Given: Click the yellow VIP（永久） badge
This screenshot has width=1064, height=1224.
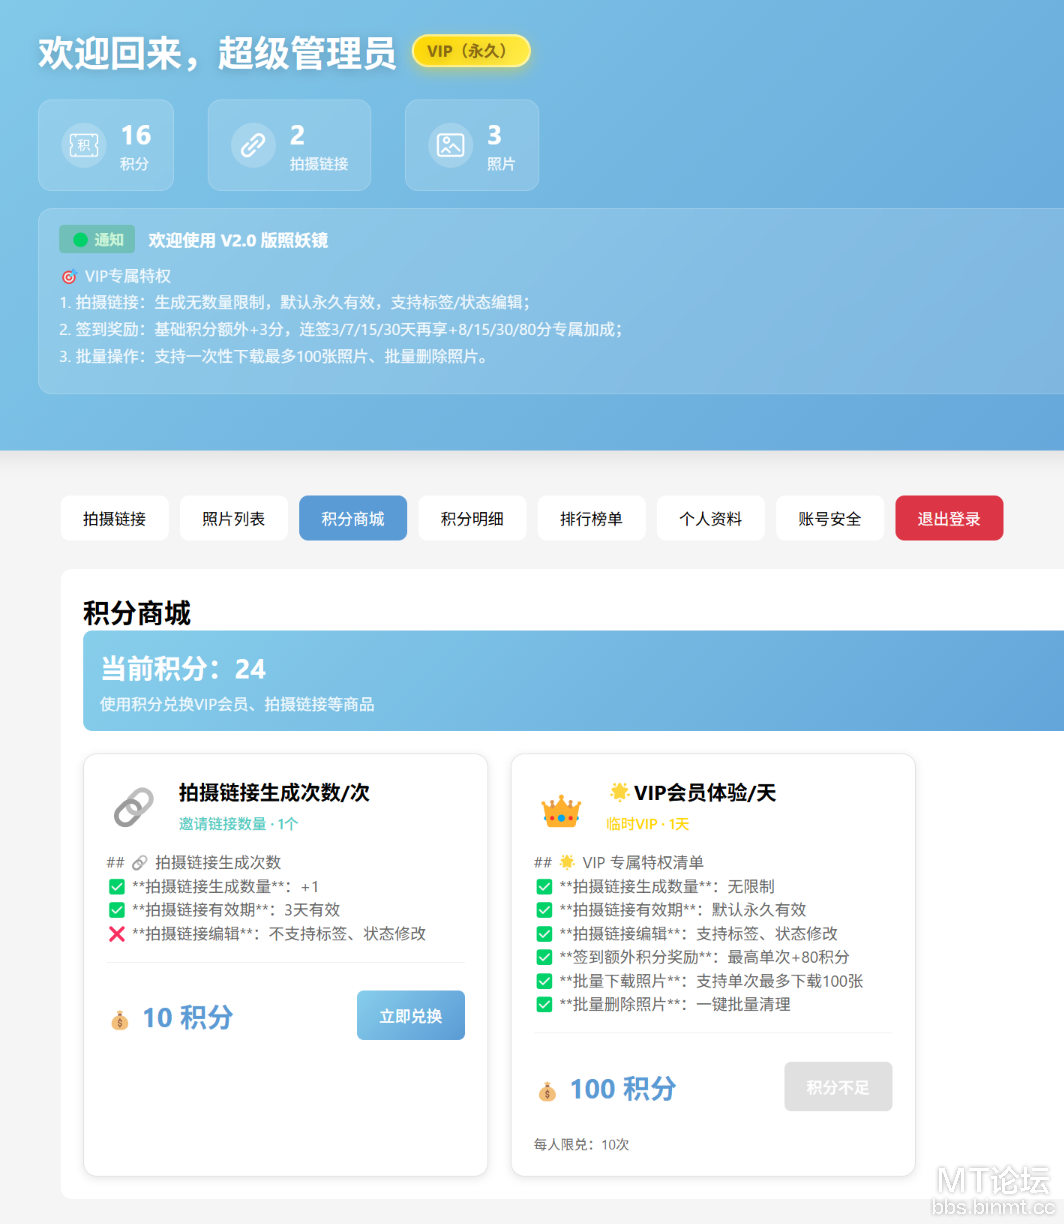Looking at the screenshot, I should 470,51.
